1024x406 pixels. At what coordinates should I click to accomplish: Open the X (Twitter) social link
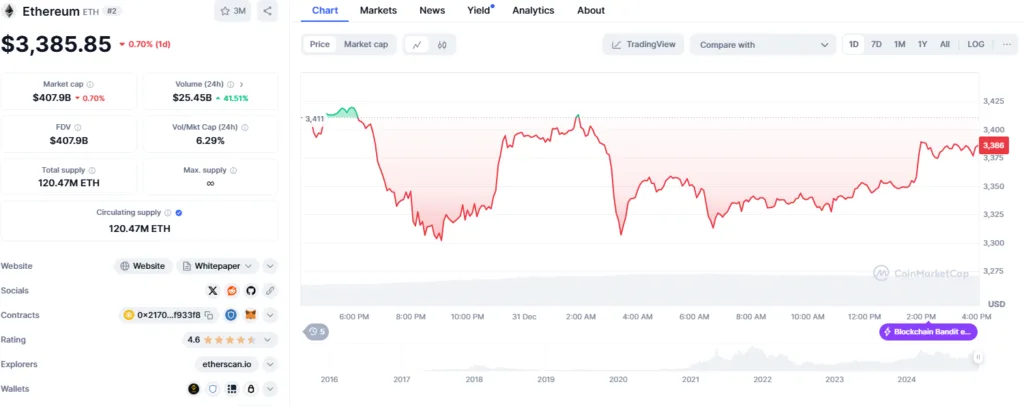212,290
